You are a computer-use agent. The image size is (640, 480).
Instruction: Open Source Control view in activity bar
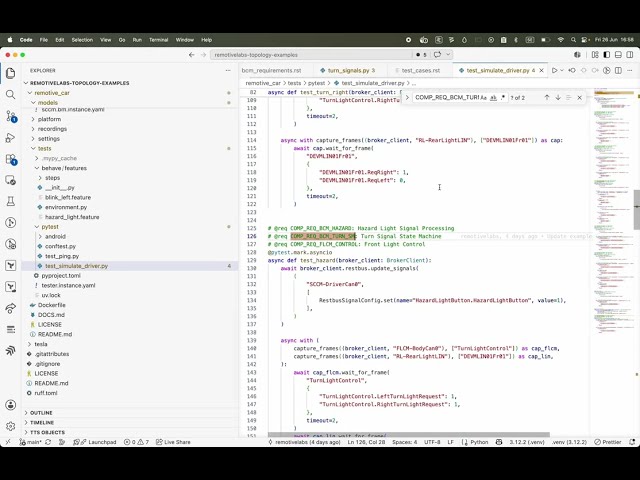click(11, 116)
